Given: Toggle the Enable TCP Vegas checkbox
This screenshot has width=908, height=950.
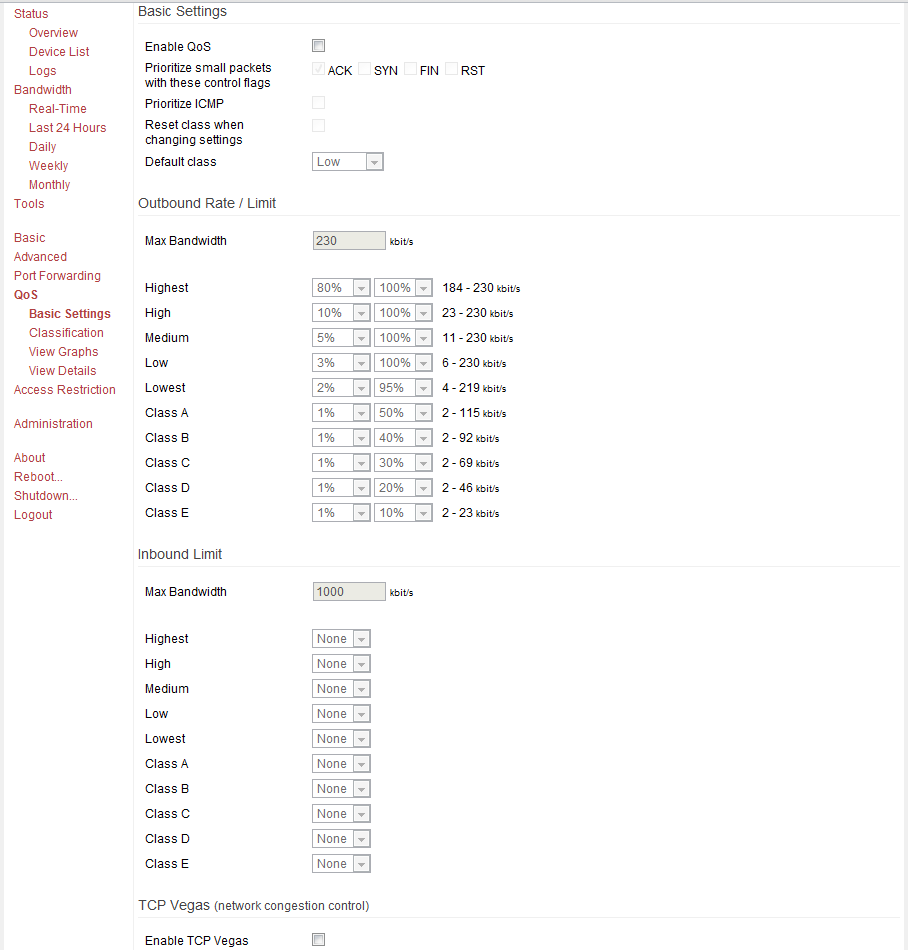Looking at the screenshot, I should point(319,940).
